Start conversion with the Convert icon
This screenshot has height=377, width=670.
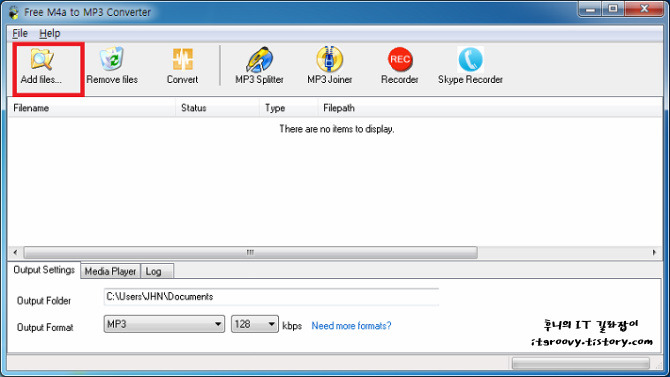[x=182, y=59]
